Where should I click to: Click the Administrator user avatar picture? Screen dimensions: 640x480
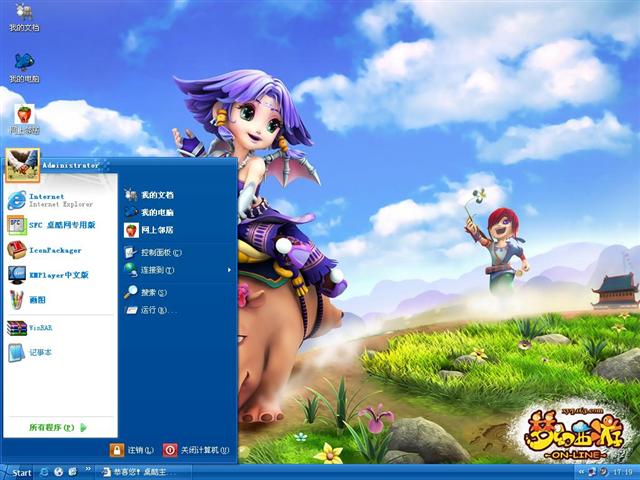point(22,165)
